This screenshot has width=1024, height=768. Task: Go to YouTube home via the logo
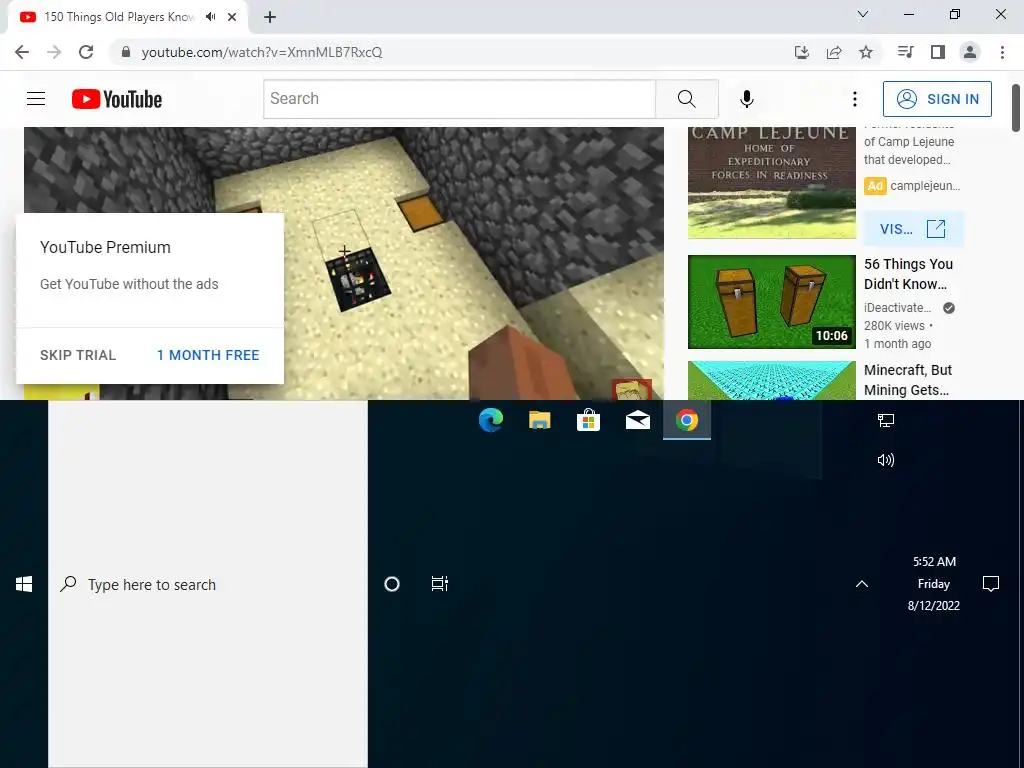pyautogui.click(x=117, y=99)
